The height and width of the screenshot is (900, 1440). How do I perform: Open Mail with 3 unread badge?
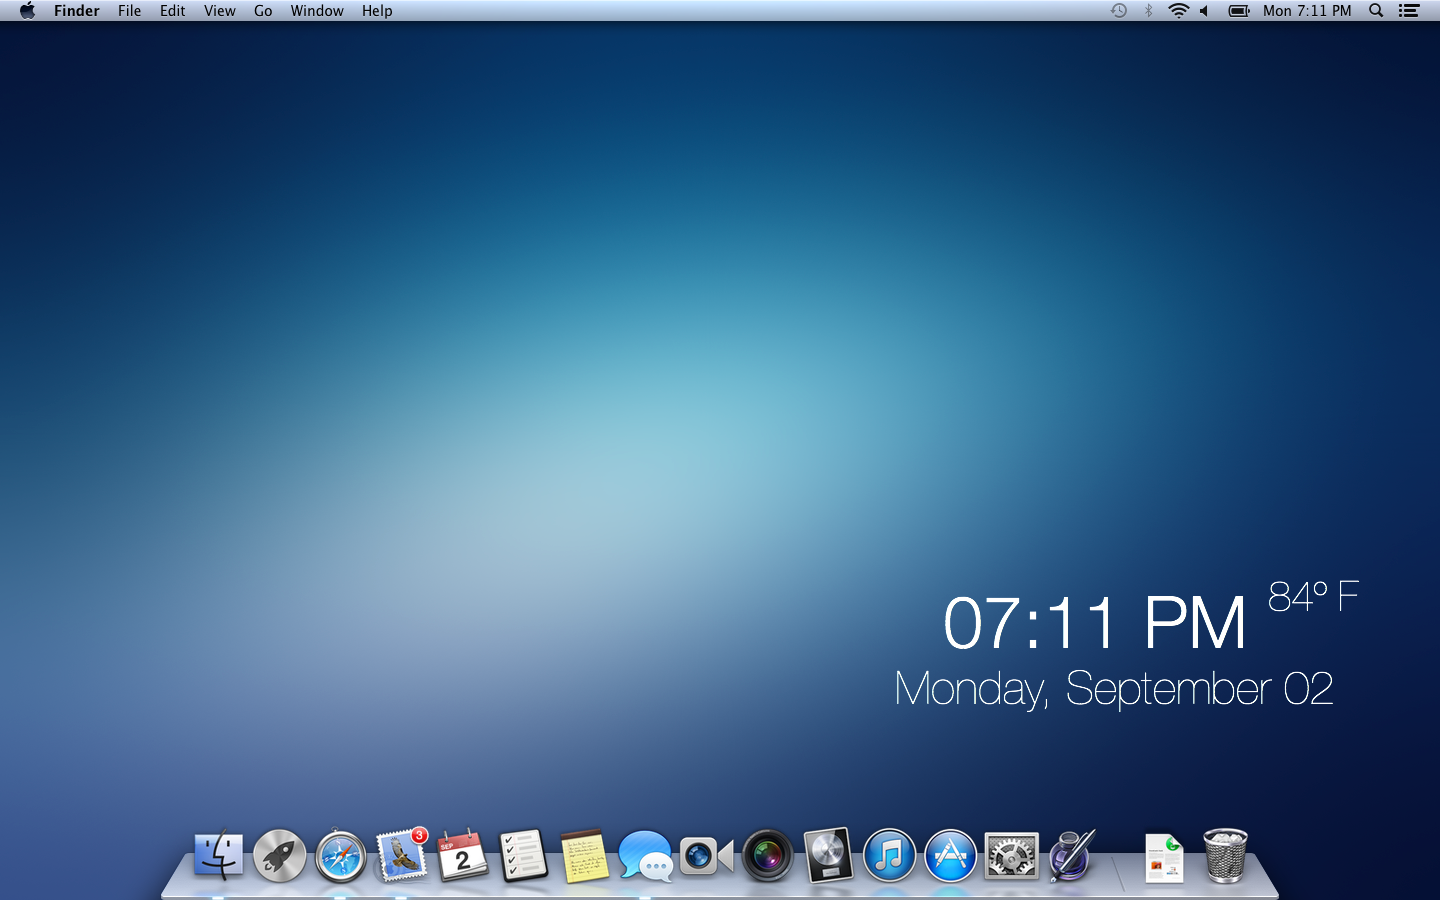(402, 855)
